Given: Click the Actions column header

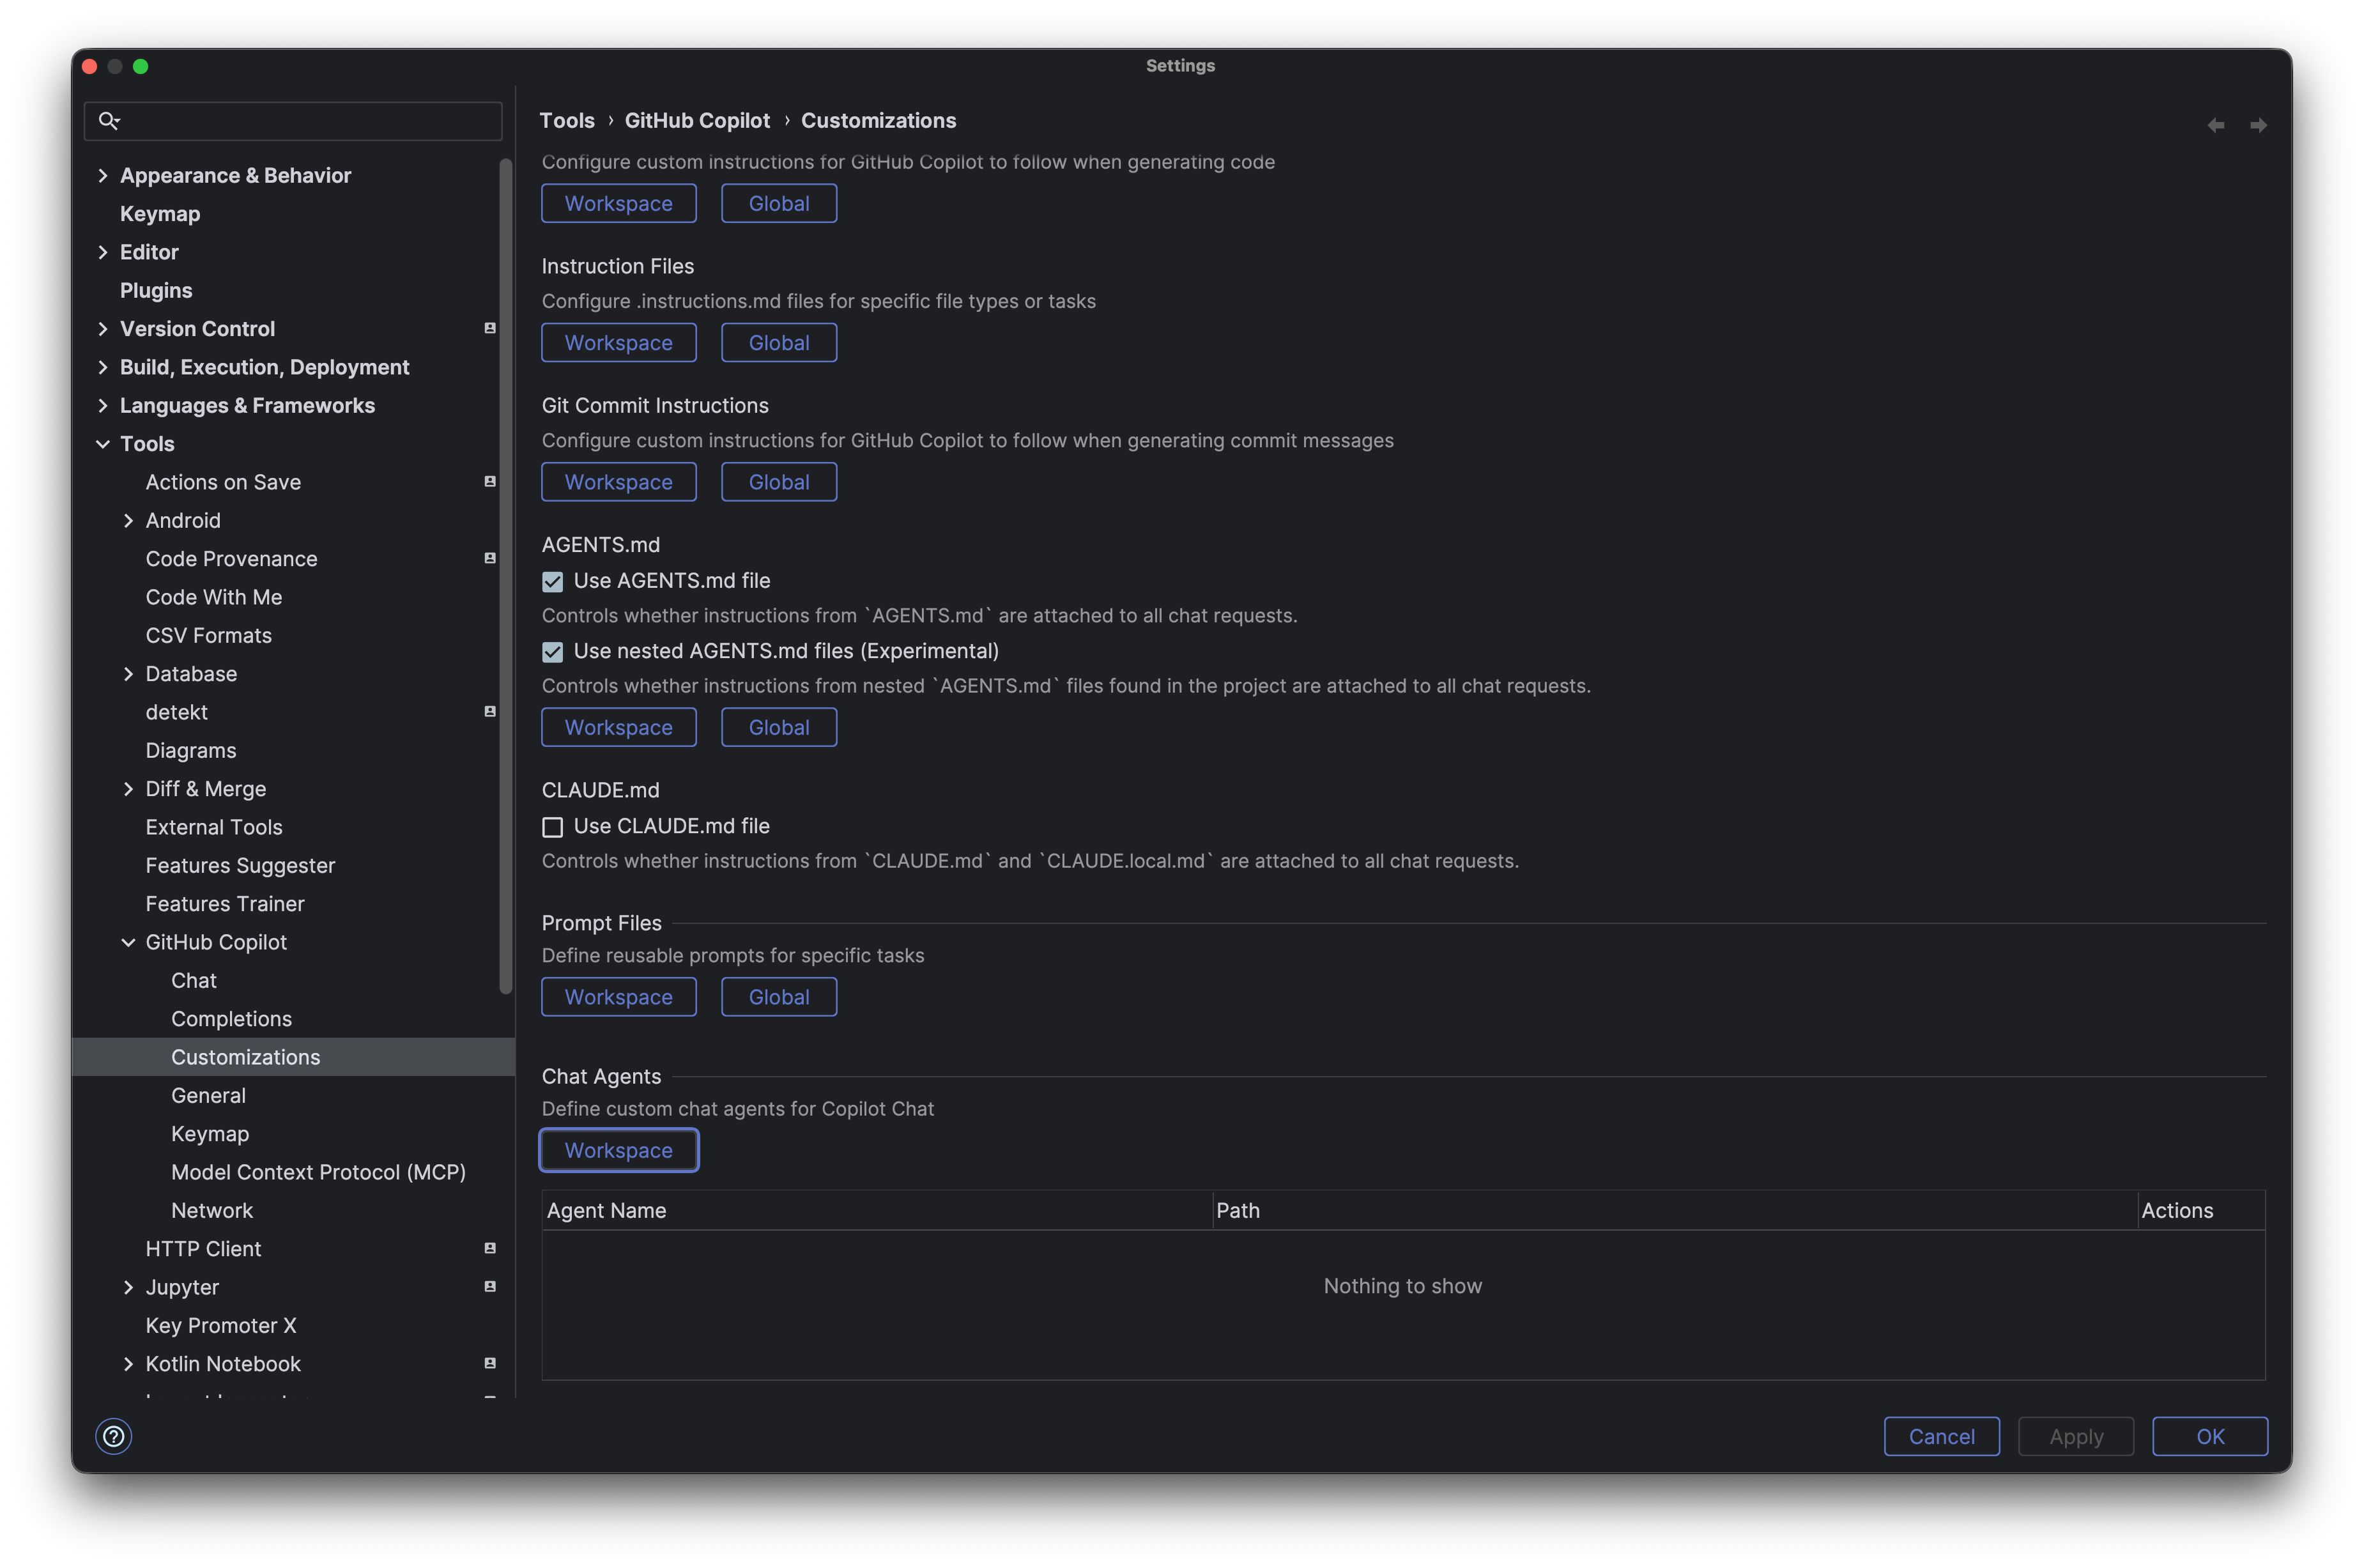Looking at the screenshot, I should tap(2201, 1210).
